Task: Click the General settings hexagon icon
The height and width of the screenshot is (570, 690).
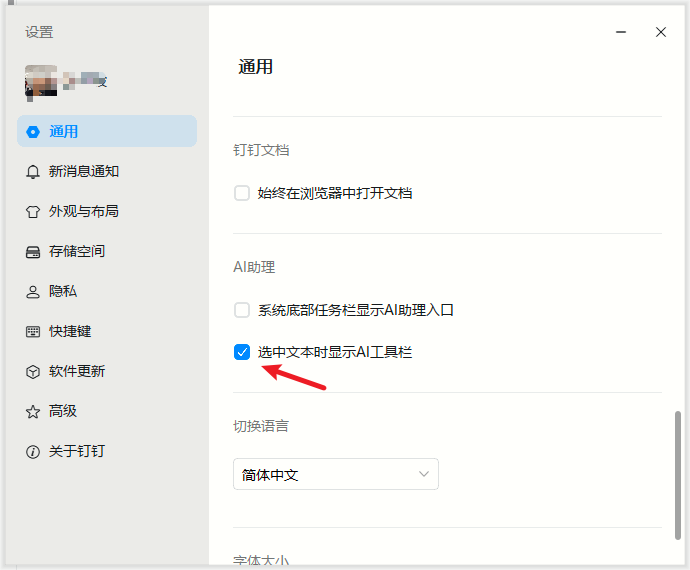Action: tap(33, 131)
